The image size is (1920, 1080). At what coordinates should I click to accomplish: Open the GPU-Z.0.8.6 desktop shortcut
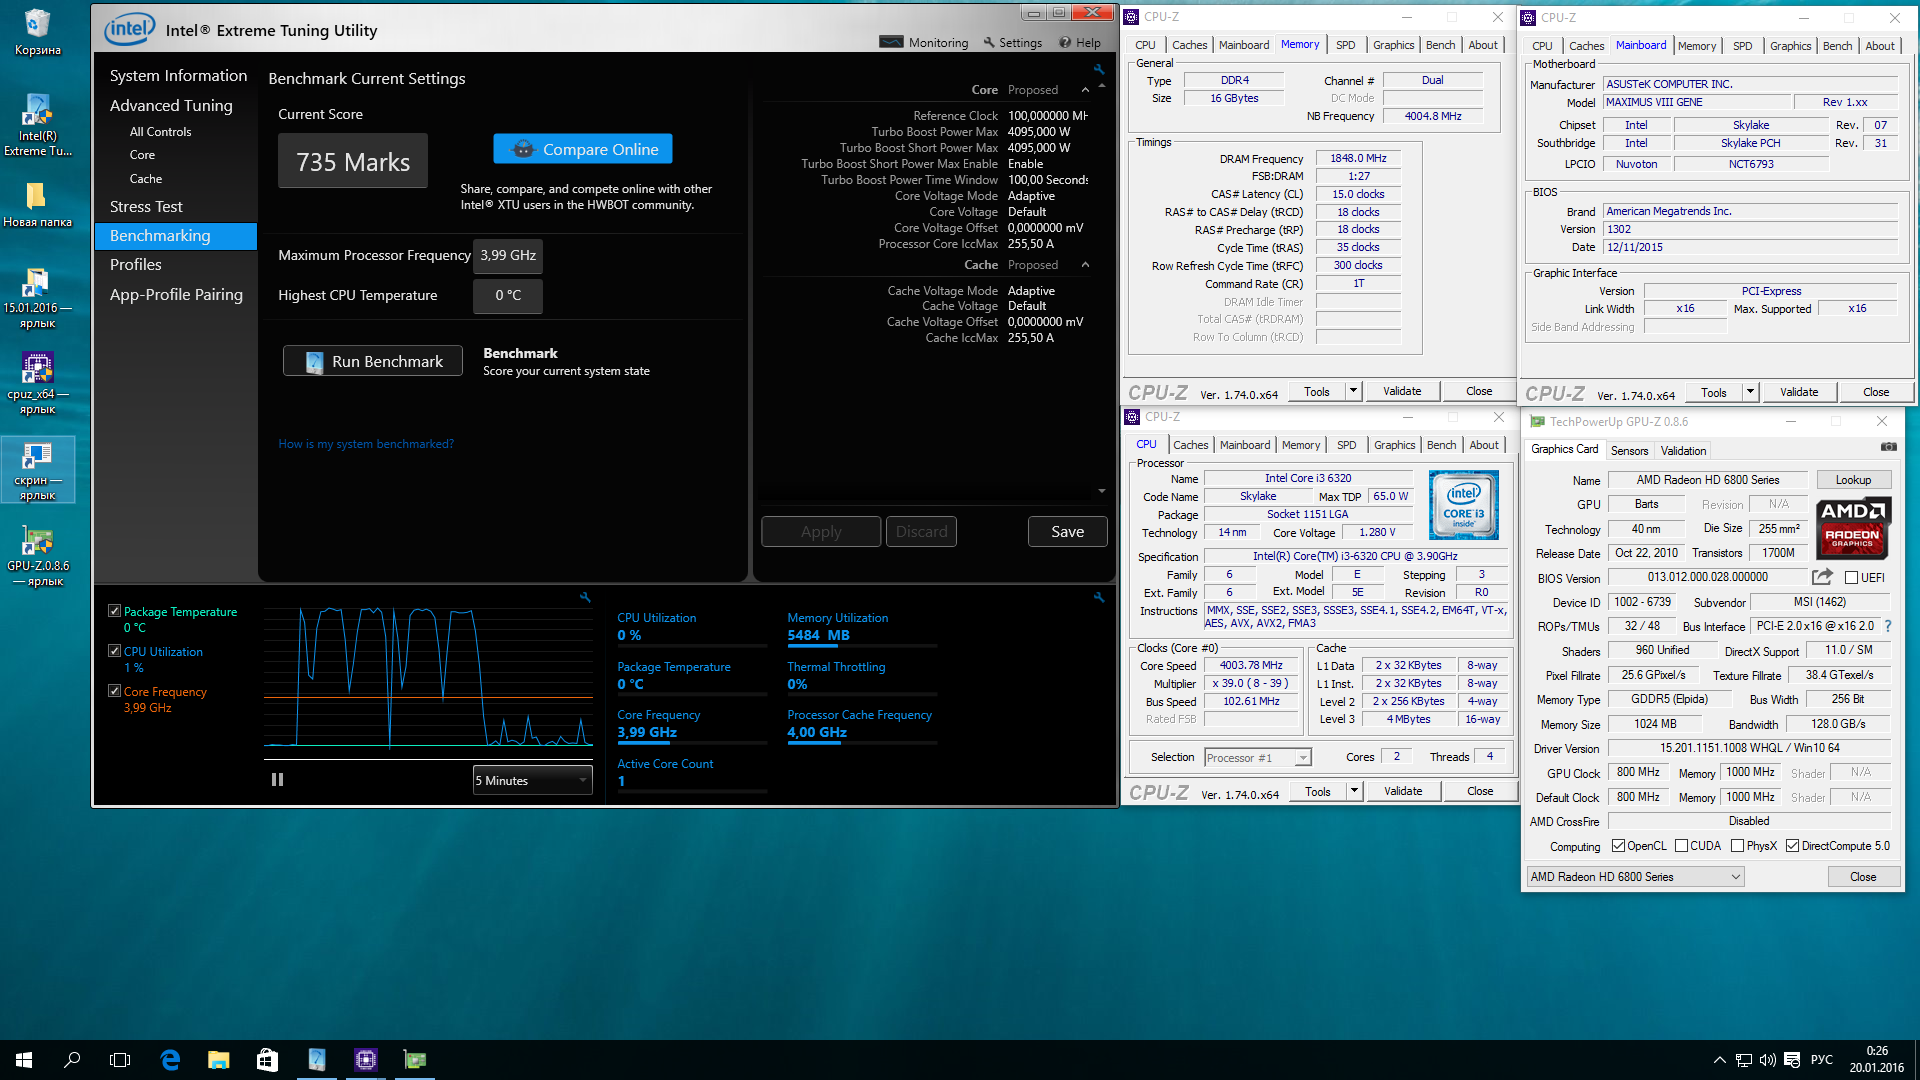click(x=37, y=555)
